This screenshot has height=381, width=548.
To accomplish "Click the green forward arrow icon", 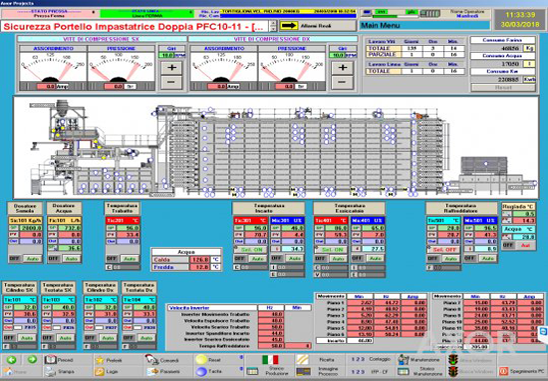I will pyautogui.click(x=32, y=360).
